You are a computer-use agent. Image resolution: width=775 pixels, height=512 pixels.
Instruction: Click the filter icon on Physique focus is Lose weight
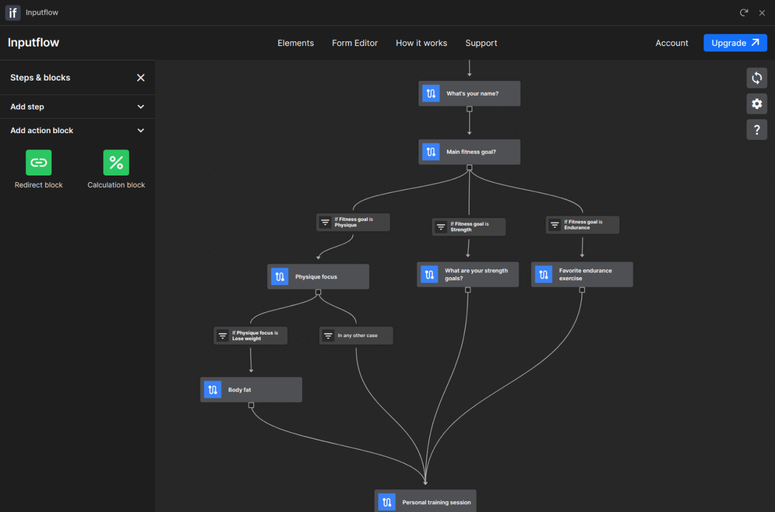222,336
